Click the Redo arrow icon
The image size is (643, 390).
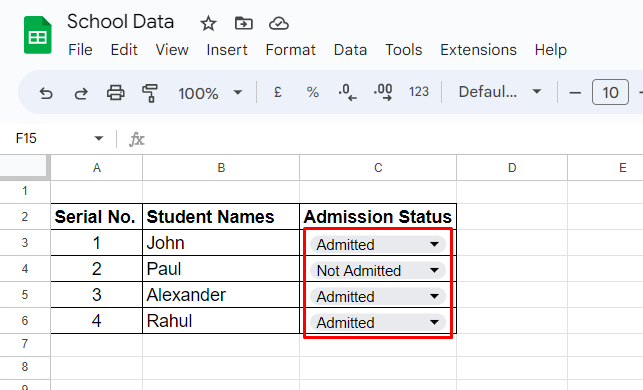[81, 93]
